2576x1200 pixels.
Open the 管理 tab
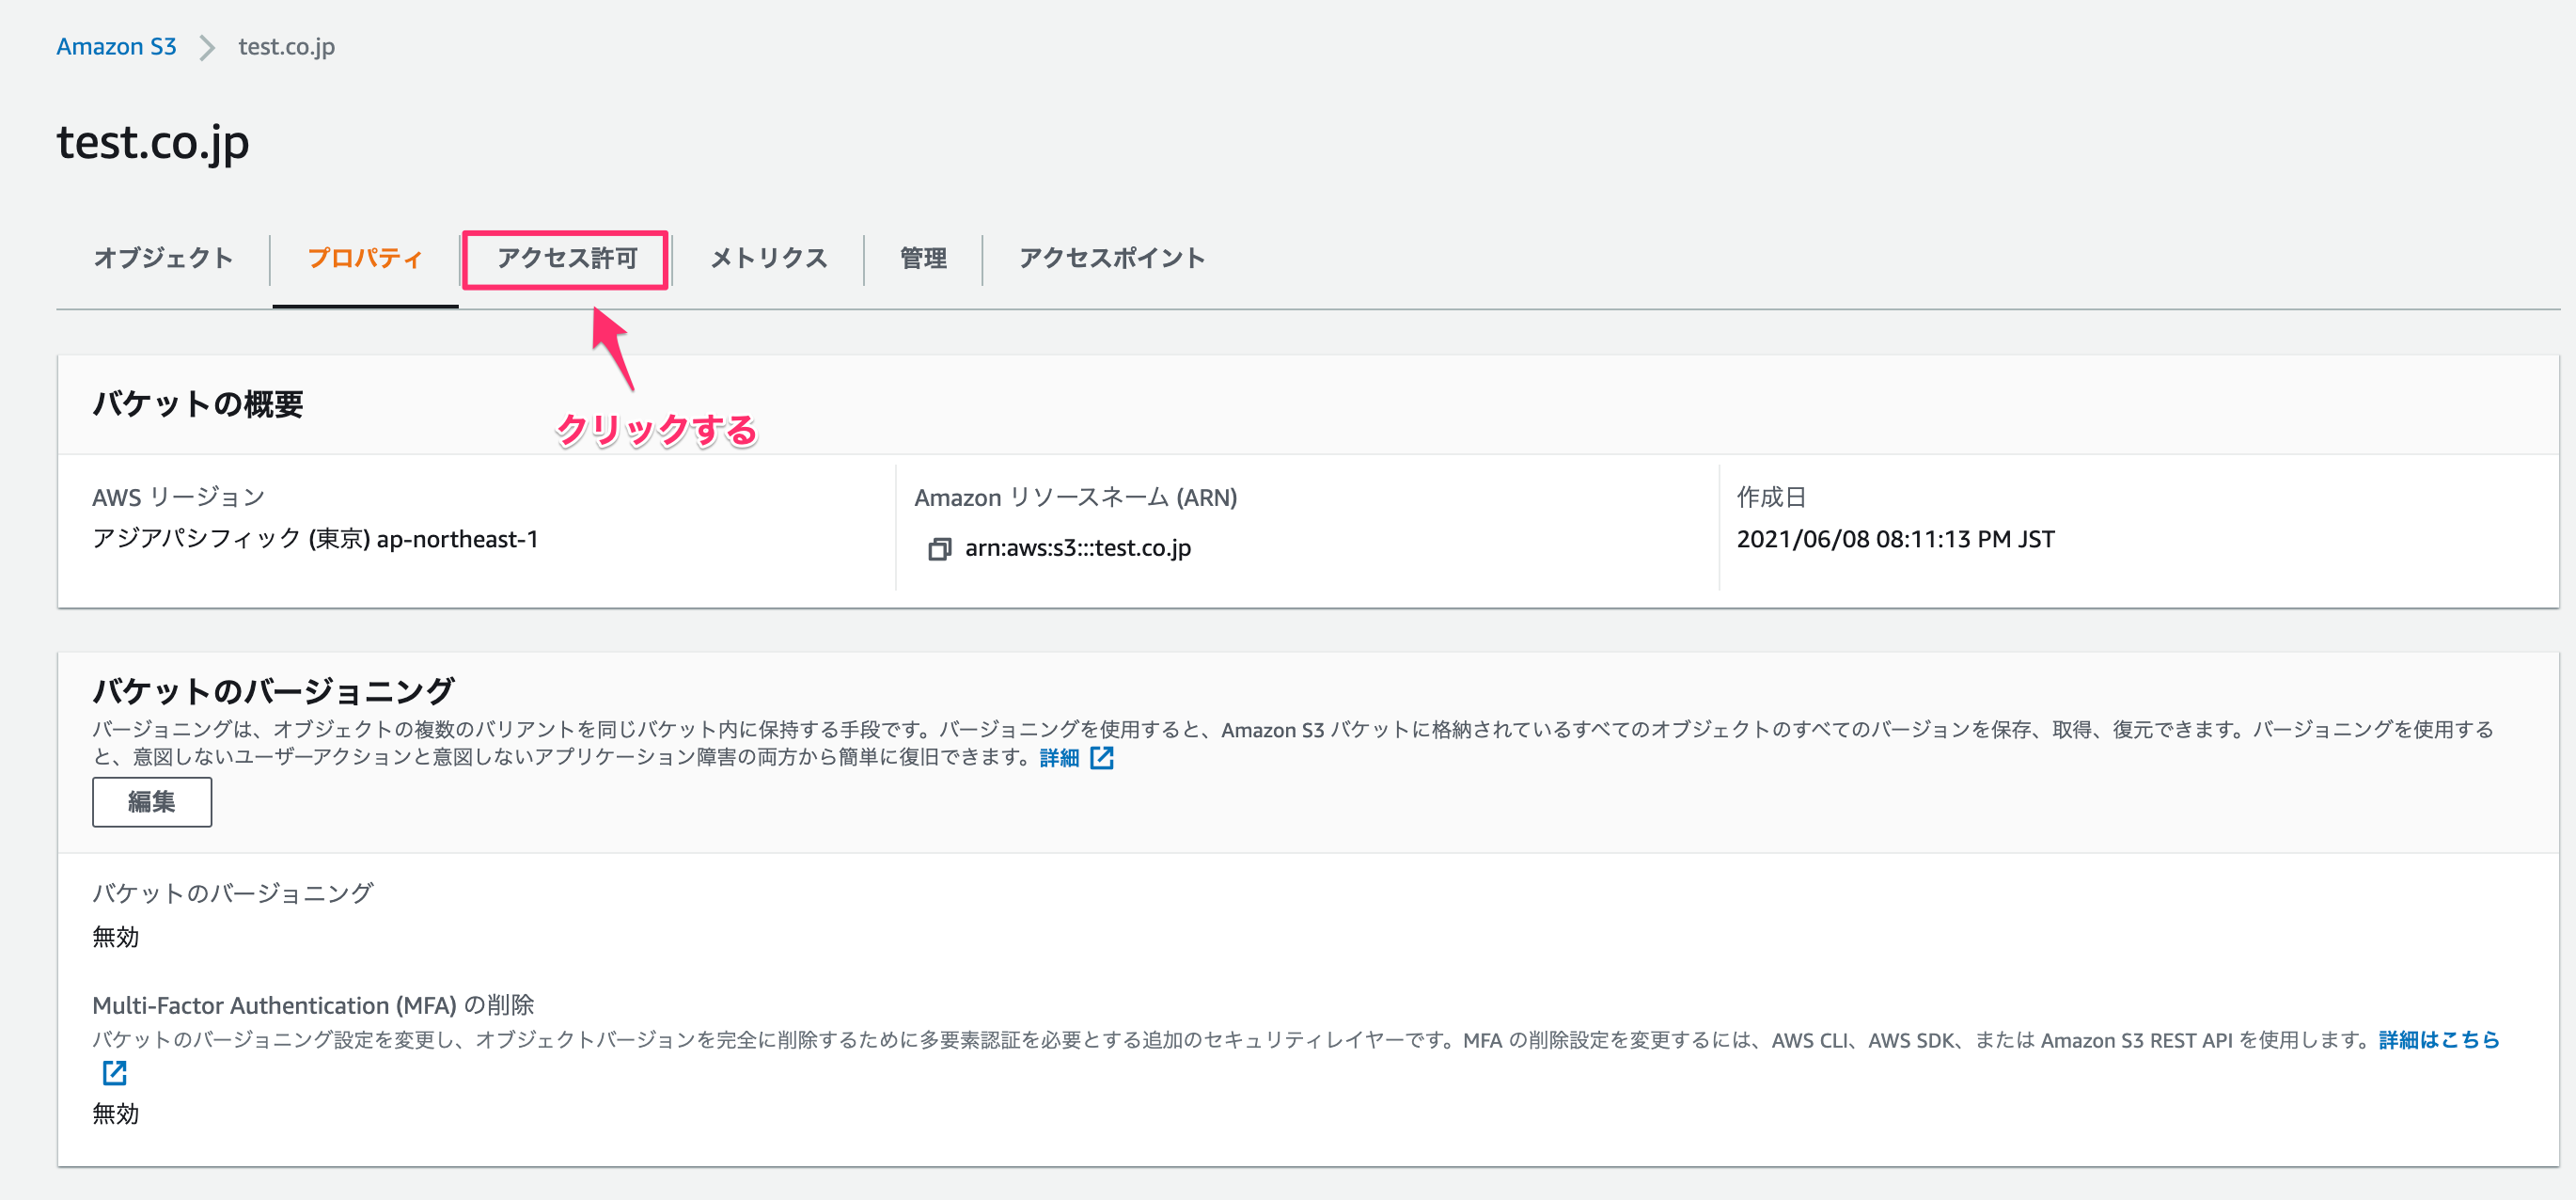(922, 258)
